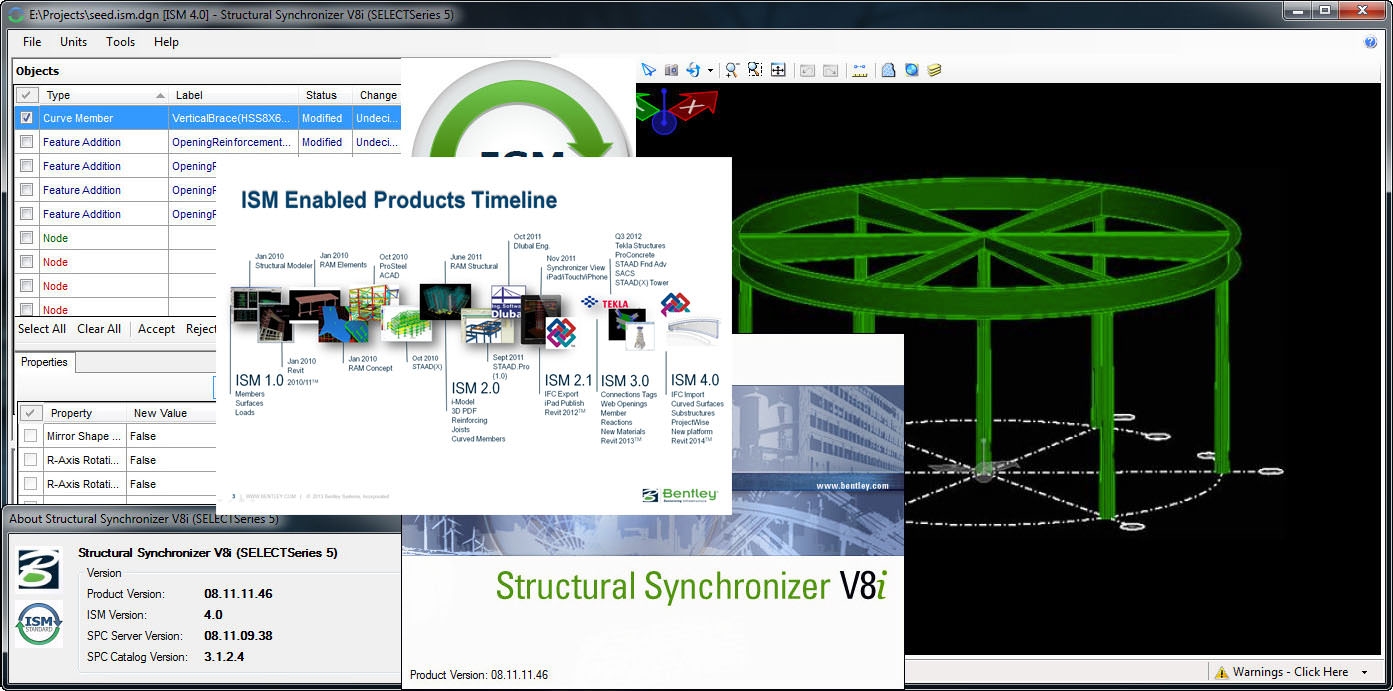The image size is (1393, 691).
Task: Select the measure distance tool
Action: point(858,70)
